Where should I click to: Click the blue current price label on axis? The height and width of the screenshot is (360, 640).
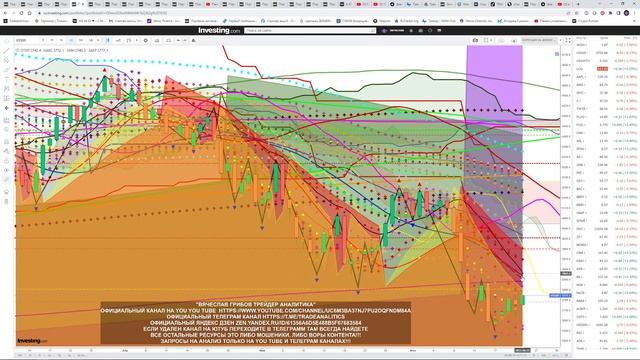point(560,295)
